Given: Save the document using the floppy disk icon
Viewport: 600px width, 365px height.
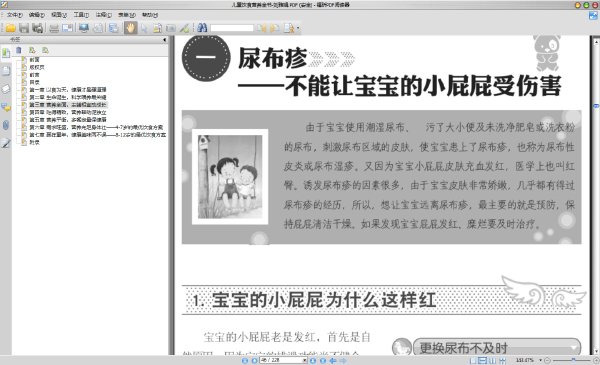Looking at the screenshot, I should coord(24,28).
